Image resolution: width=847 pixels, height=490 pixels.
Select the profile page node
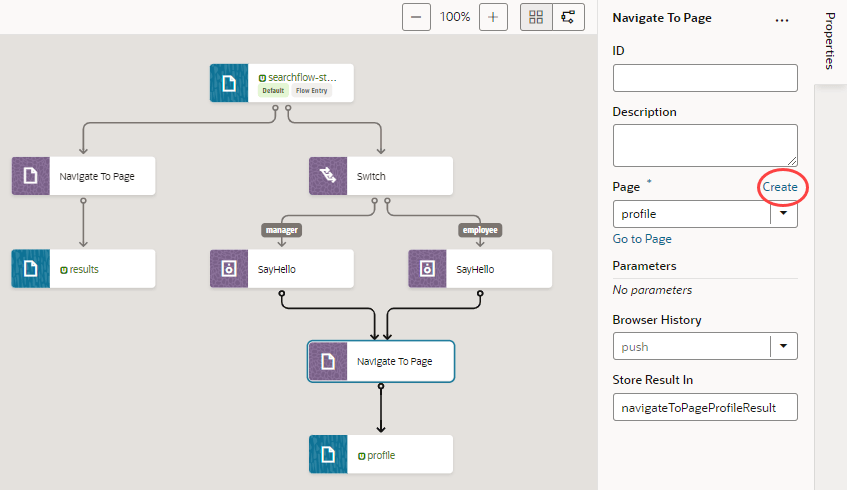coord(381,454)
